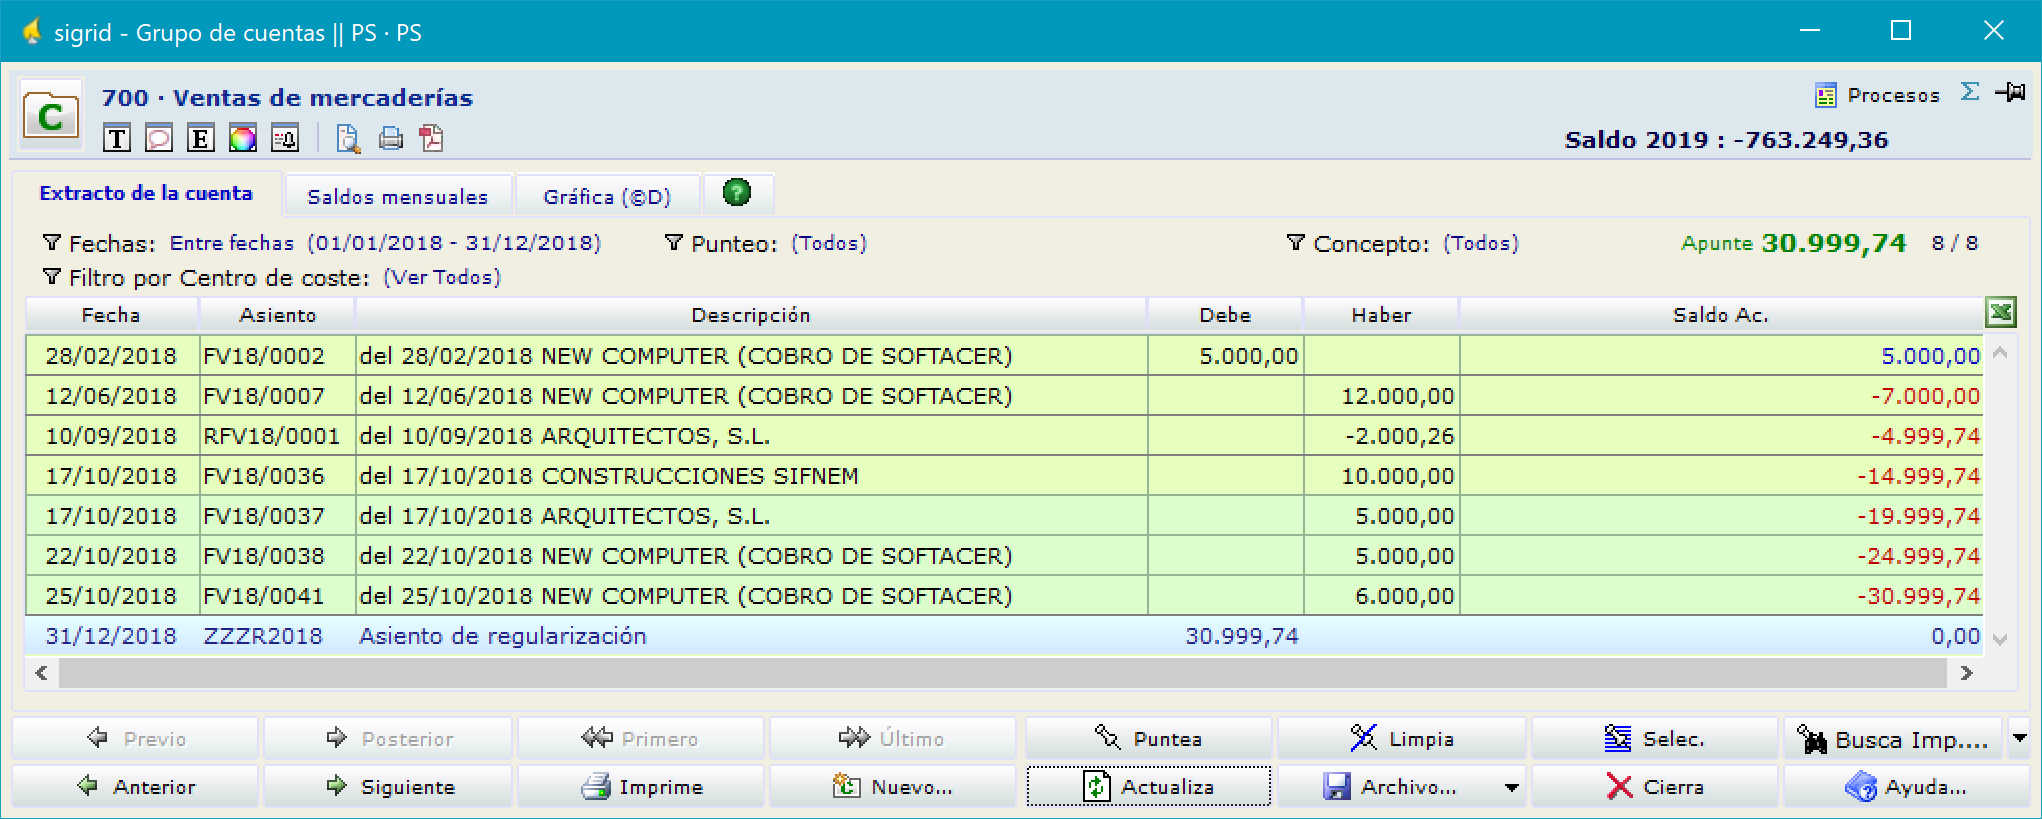The width and height of the screenshot is (2042, 819).
Task: Click the green help question mark tab
Action: 737,192
